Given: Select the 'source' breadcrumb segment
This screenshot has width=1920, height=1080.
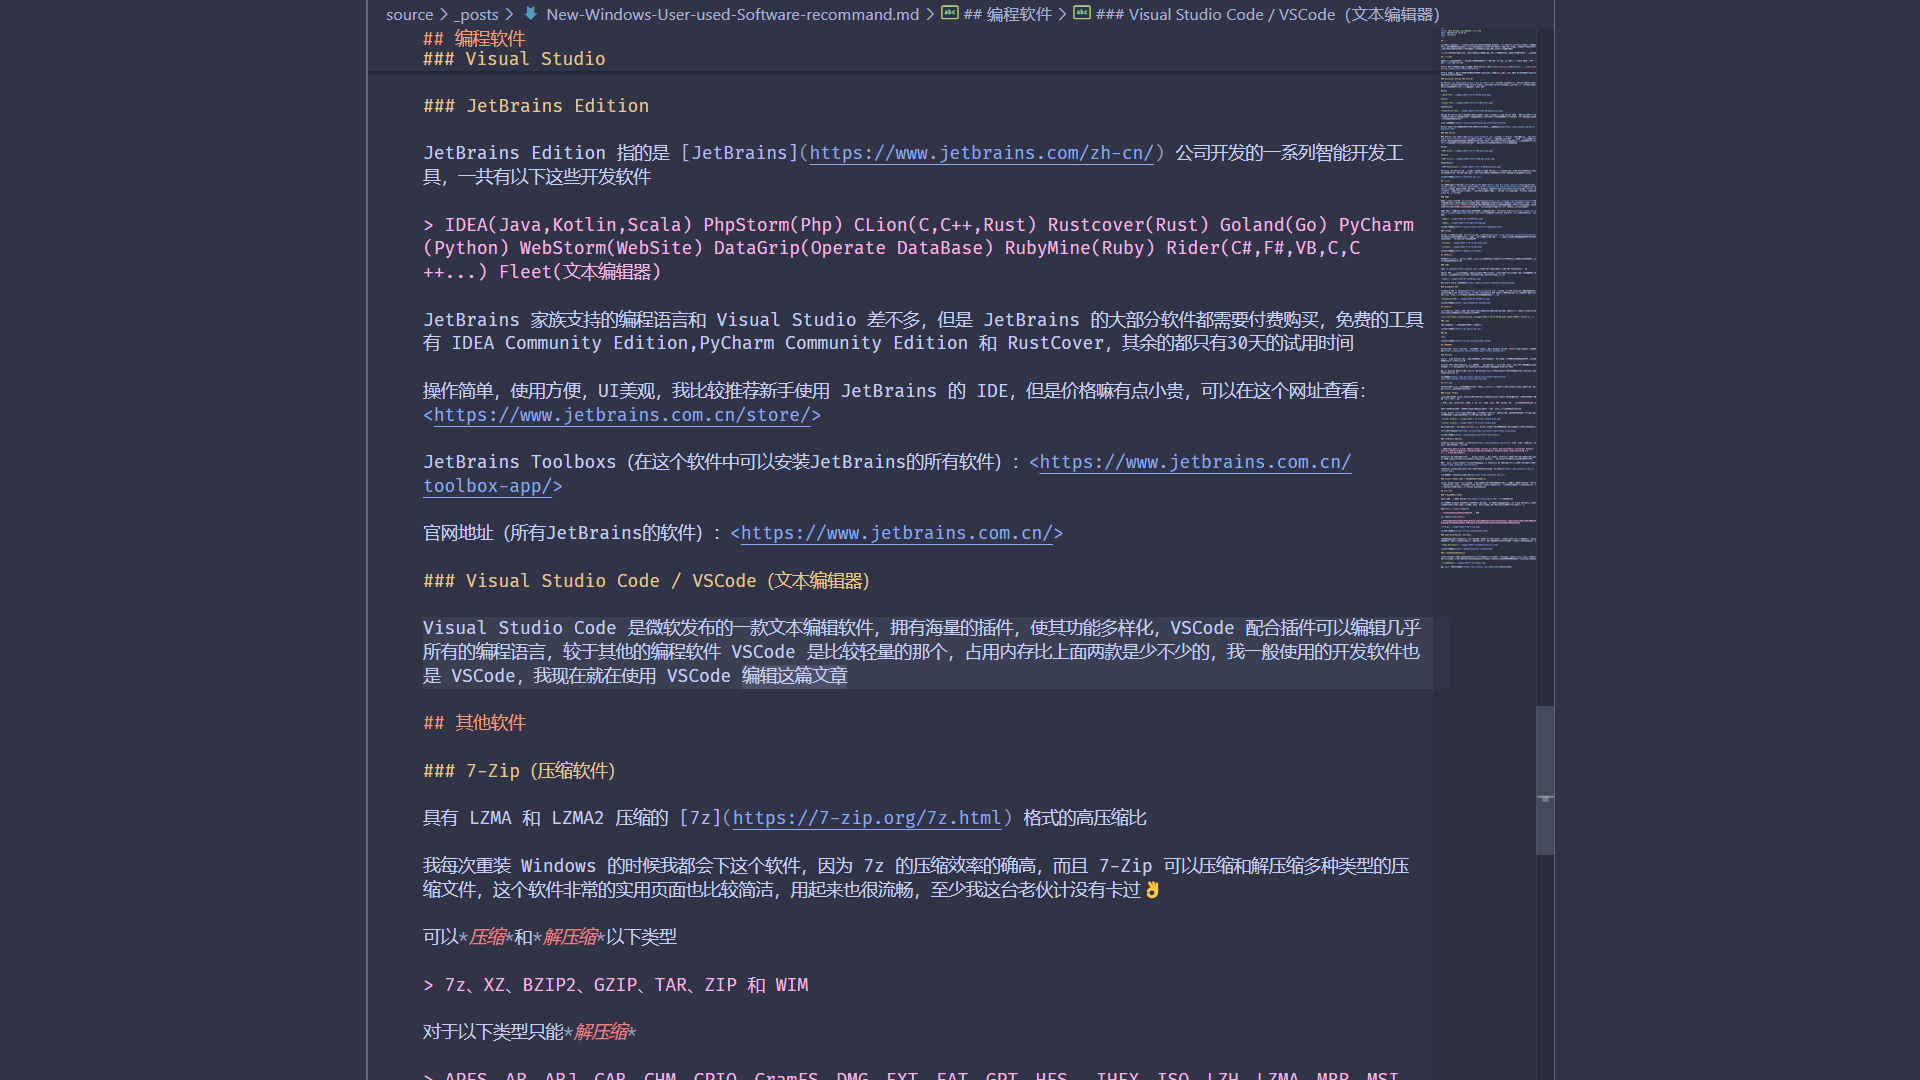Looking at the screenshot, I should (x=409, y=14).
